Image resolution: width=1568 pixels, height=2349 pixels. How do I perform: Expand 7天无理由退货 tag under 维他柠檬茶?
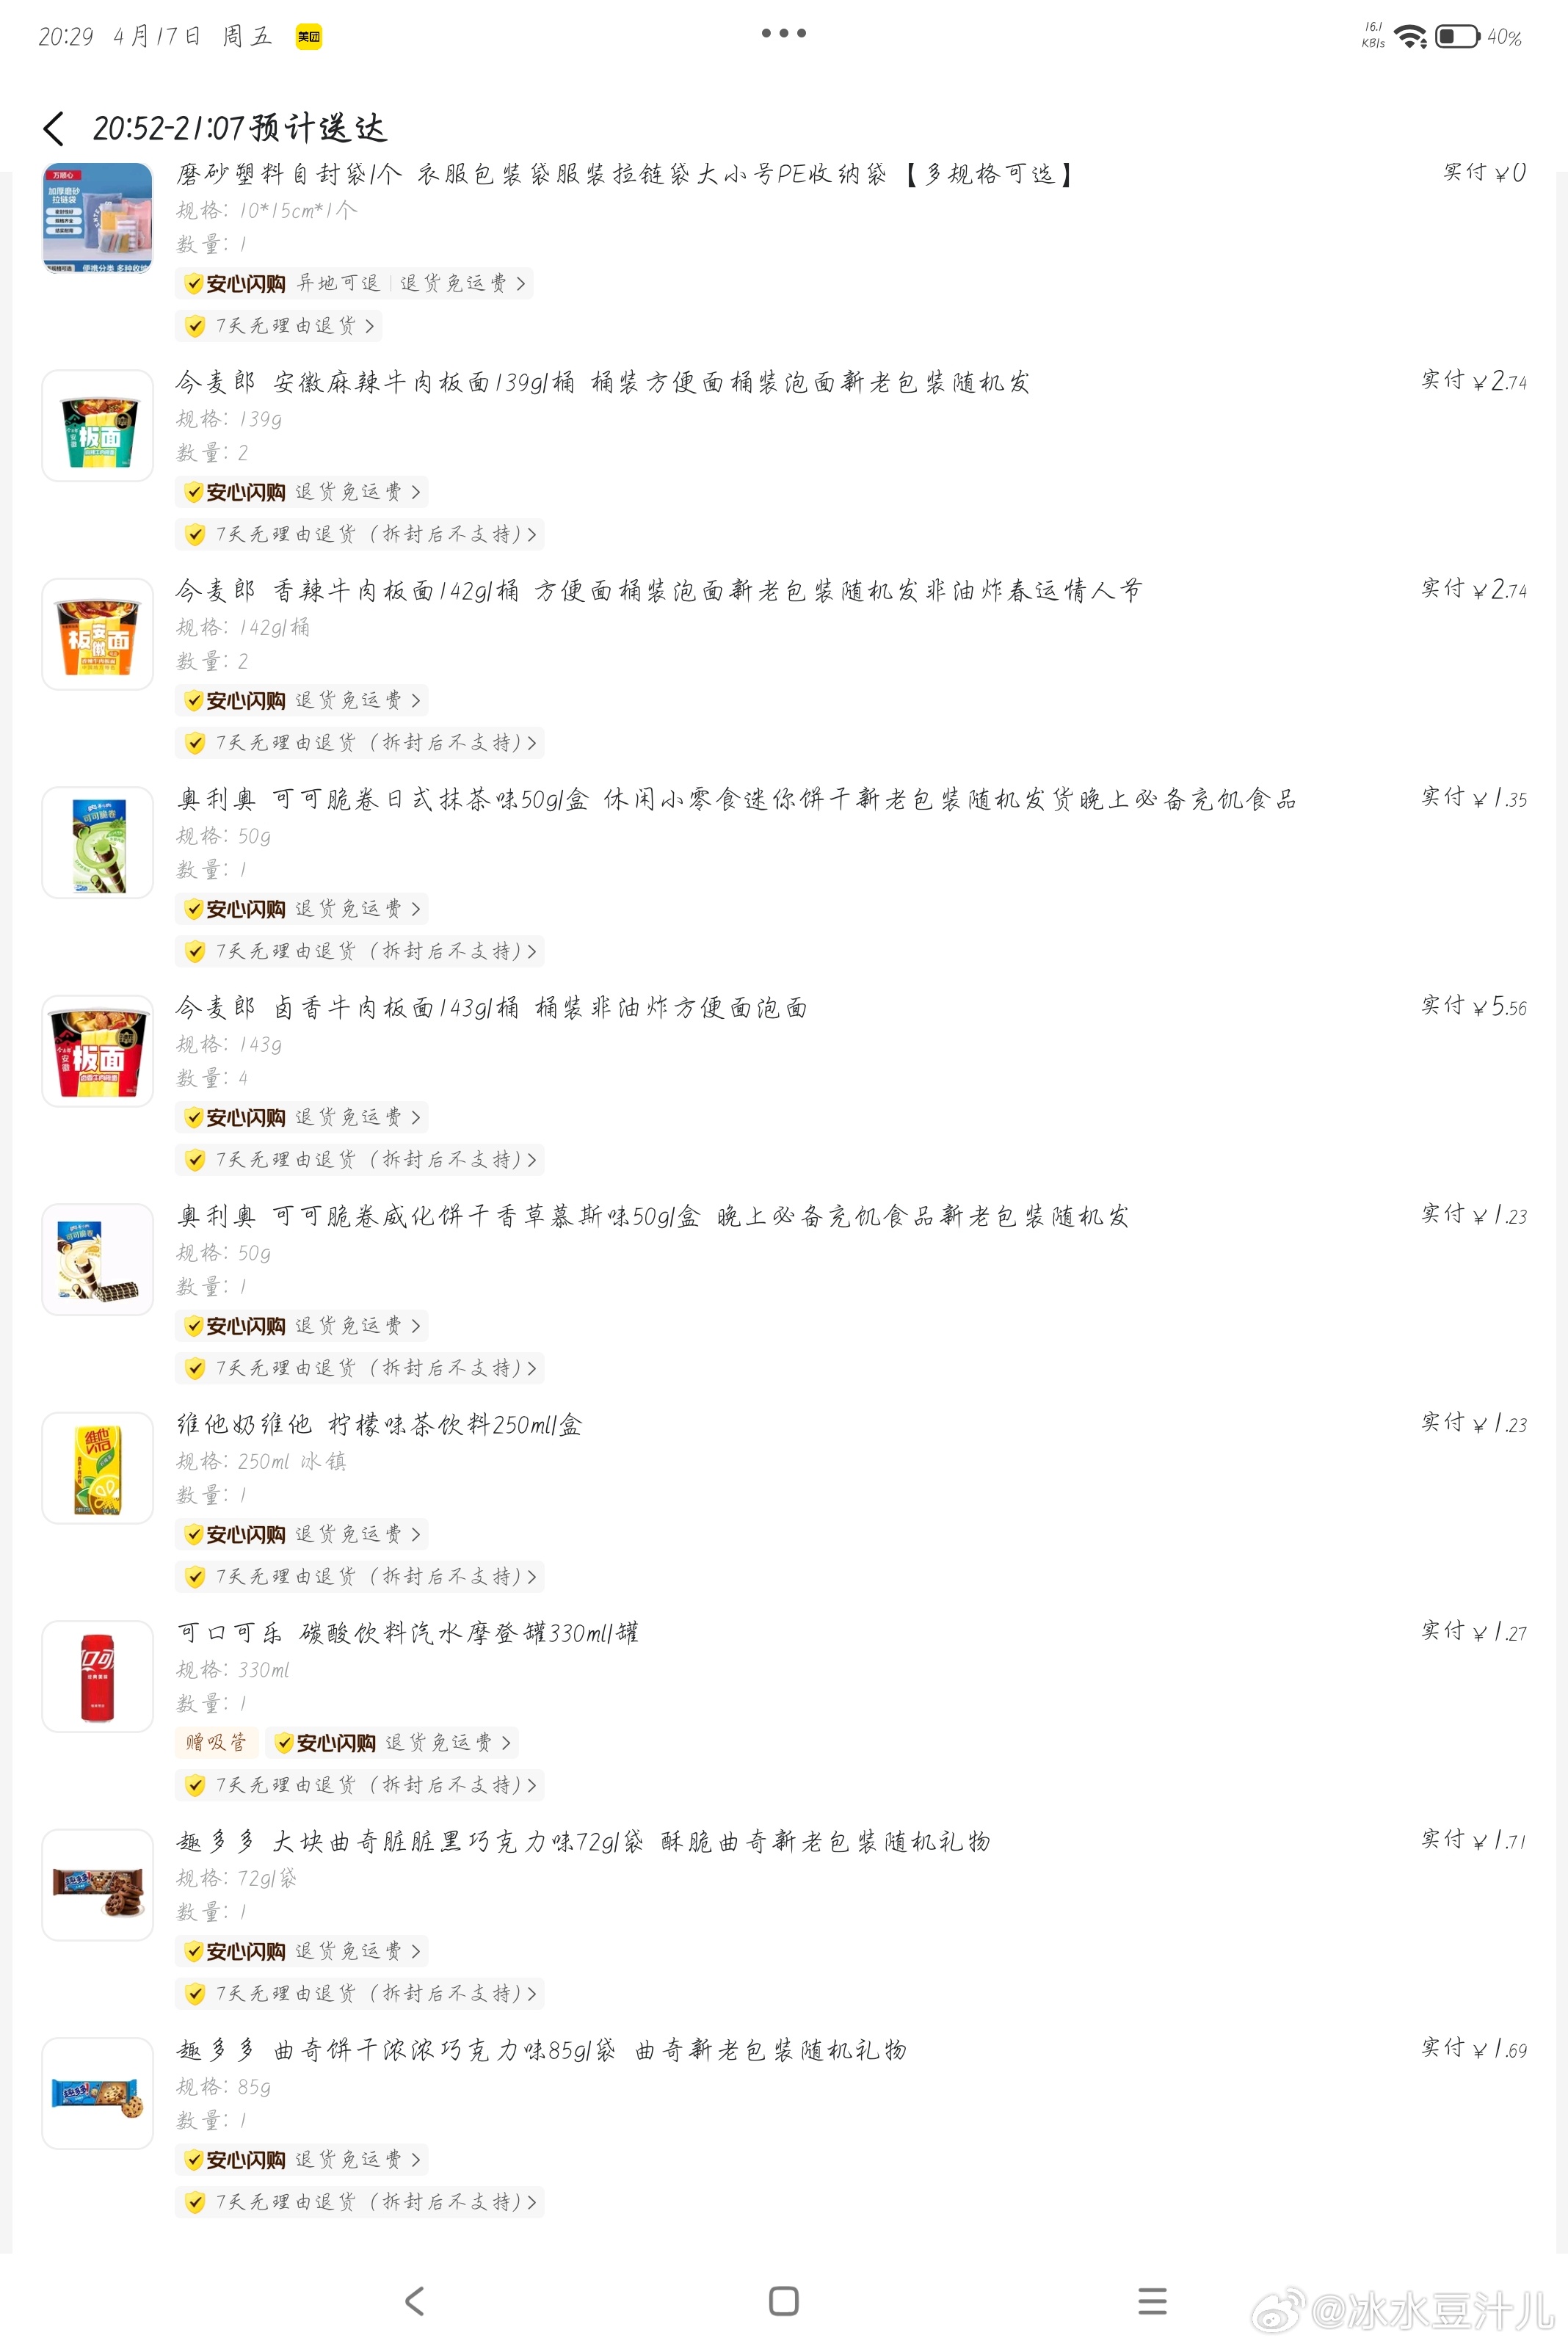(360, 1576)
